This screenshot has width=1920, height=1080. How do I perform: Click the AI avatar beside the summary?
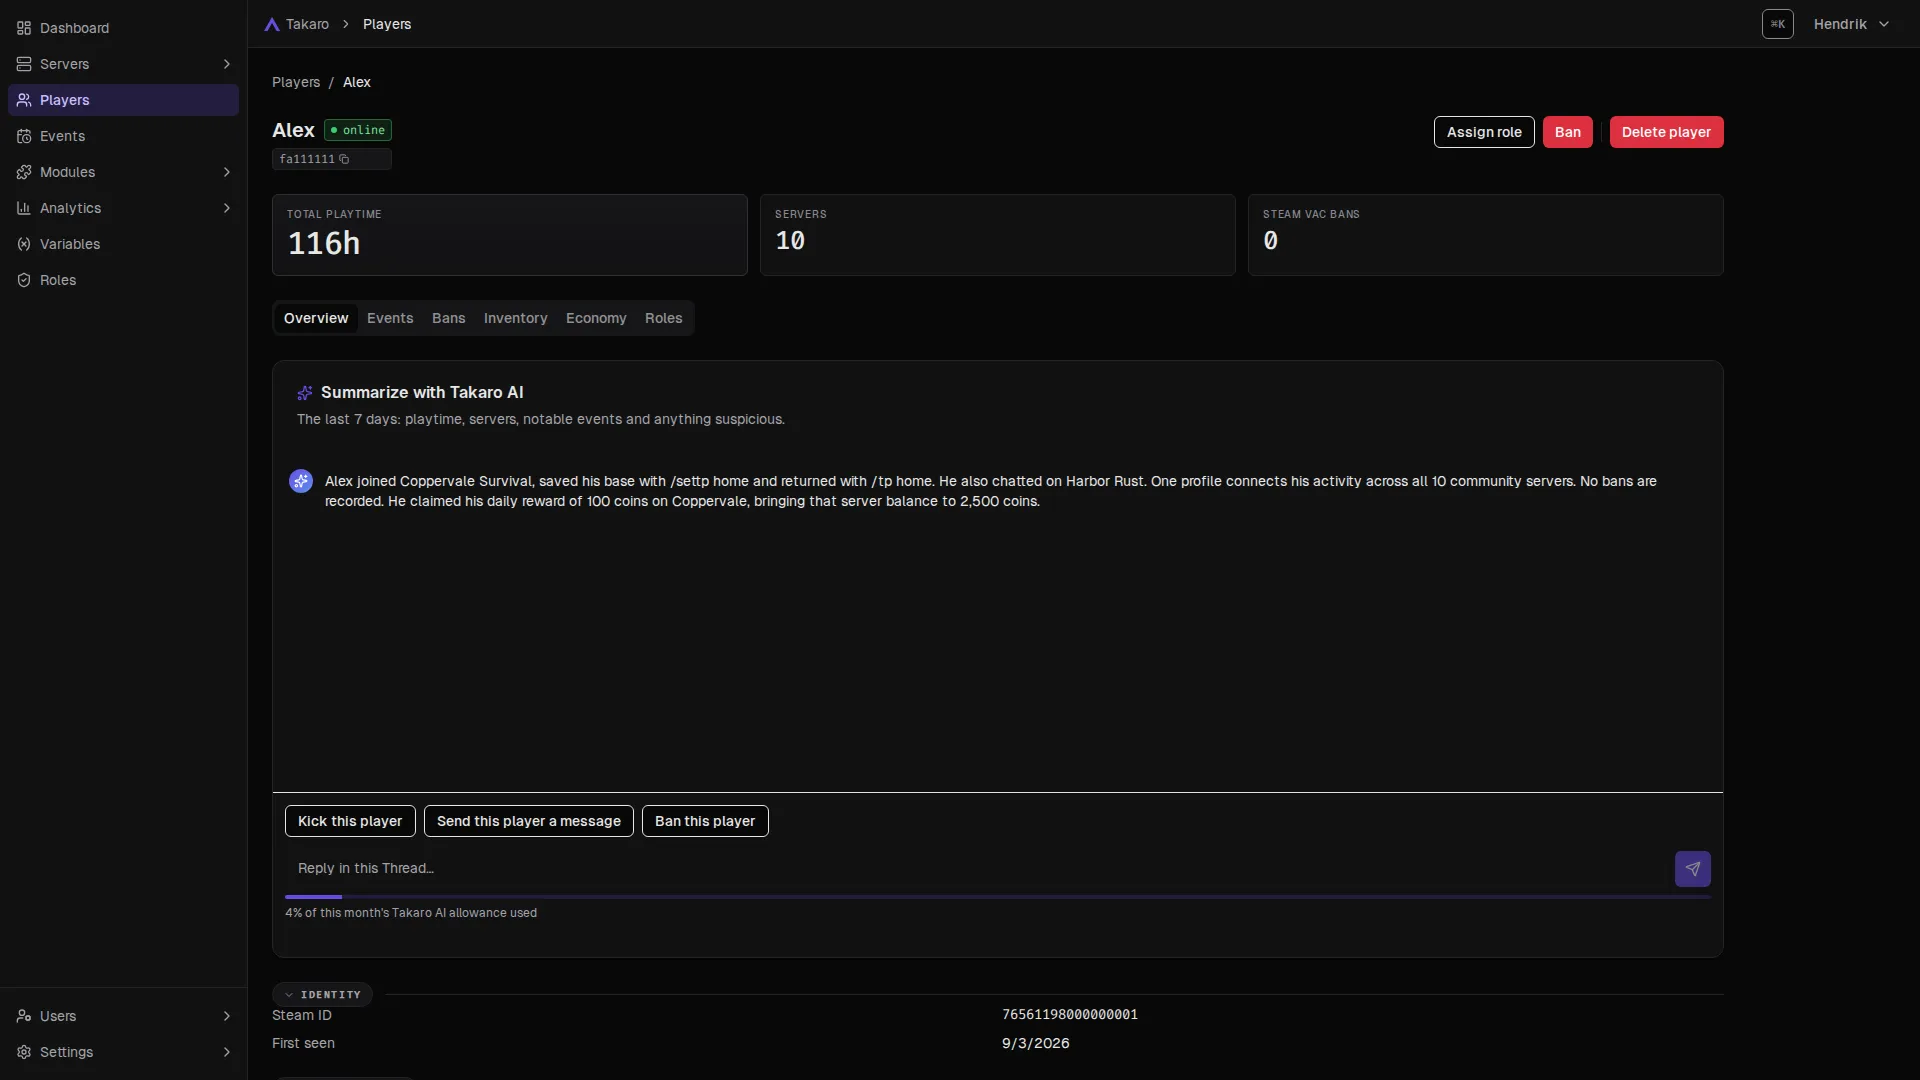[301, 481]
